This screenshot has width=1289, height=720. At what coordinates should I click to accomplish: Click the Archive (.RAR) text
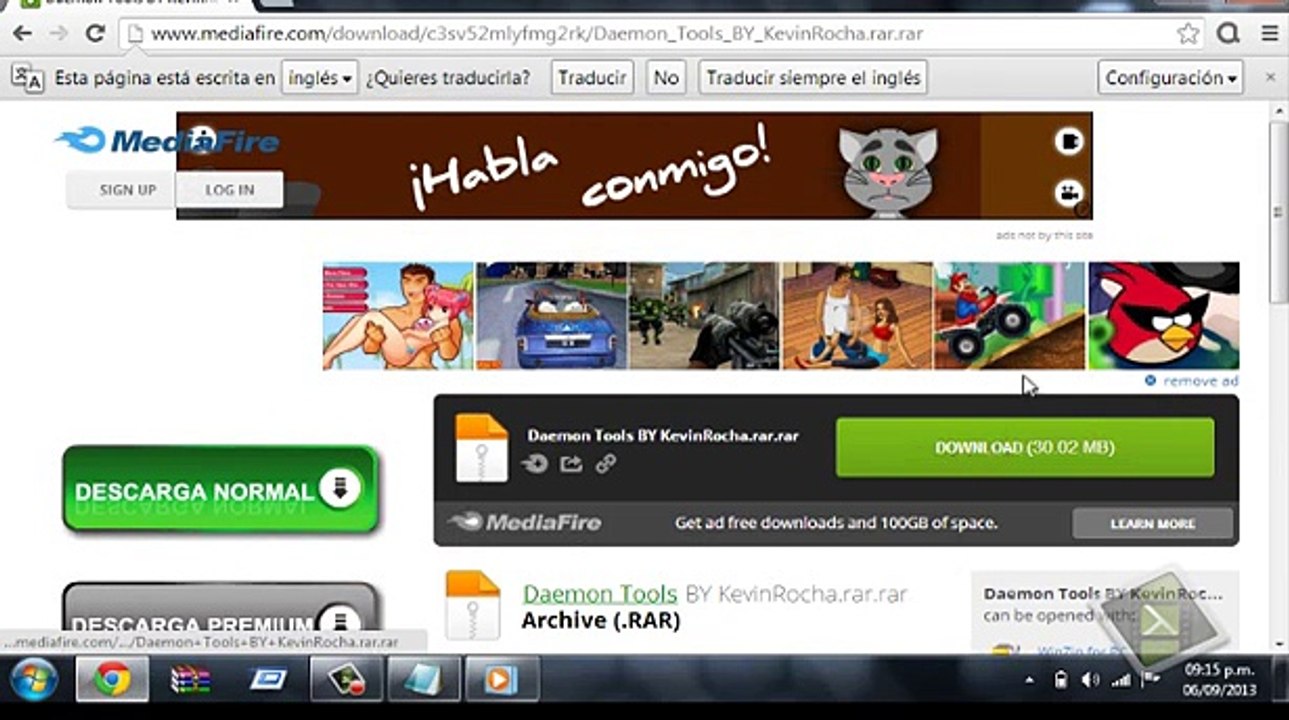click(600, 621)
